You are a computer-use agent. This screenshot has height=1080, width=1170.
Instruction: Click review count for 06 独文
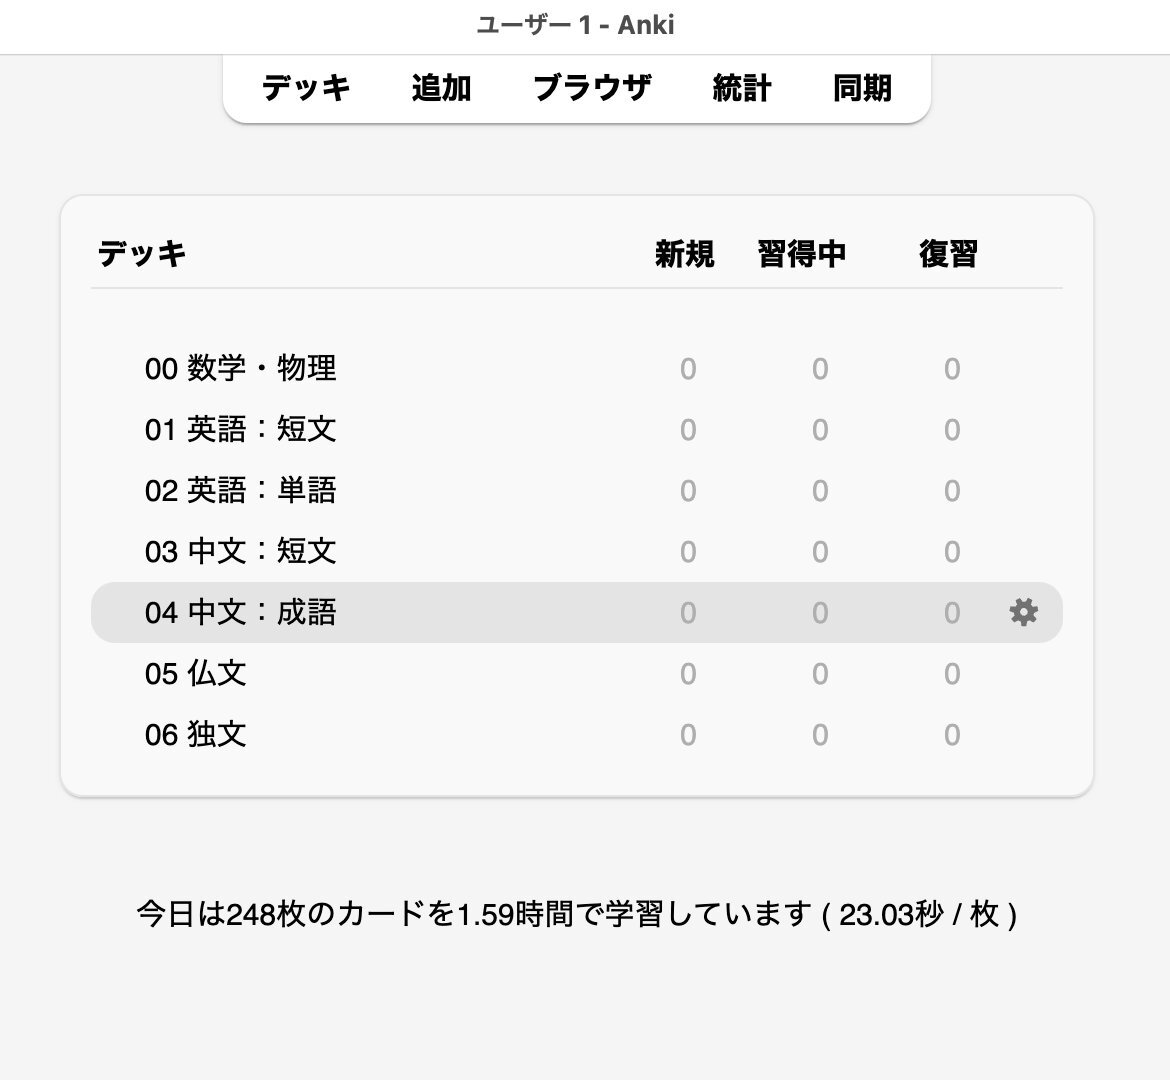coord(952,736)
